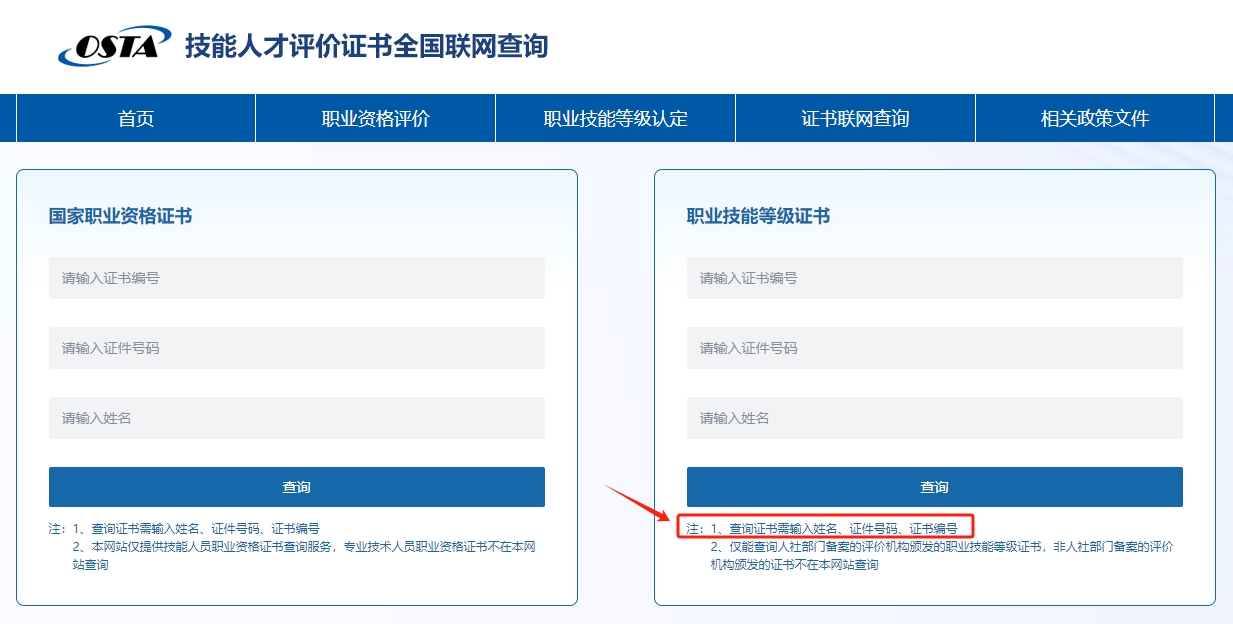
Task: Open the 相关政策文件 menu item
Action: pos(1094,118)
